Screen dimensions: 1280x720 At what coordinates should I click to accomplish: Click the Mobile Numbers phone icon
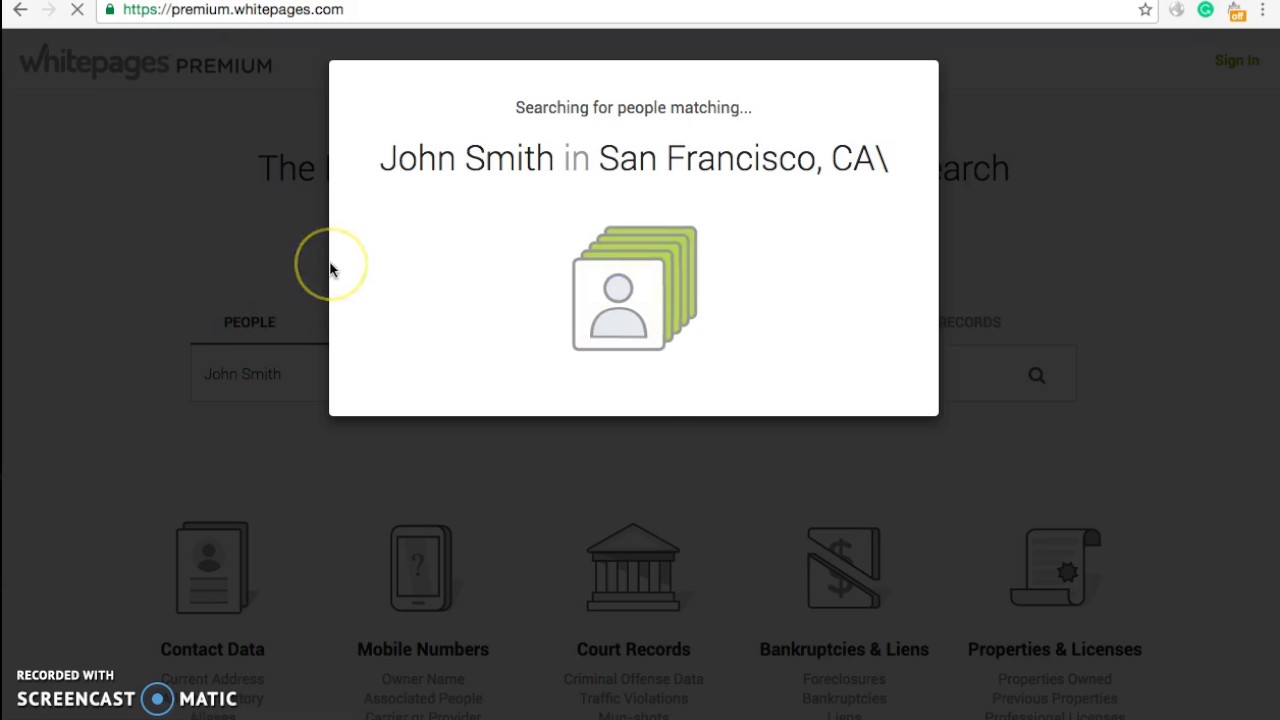[422, 567]
